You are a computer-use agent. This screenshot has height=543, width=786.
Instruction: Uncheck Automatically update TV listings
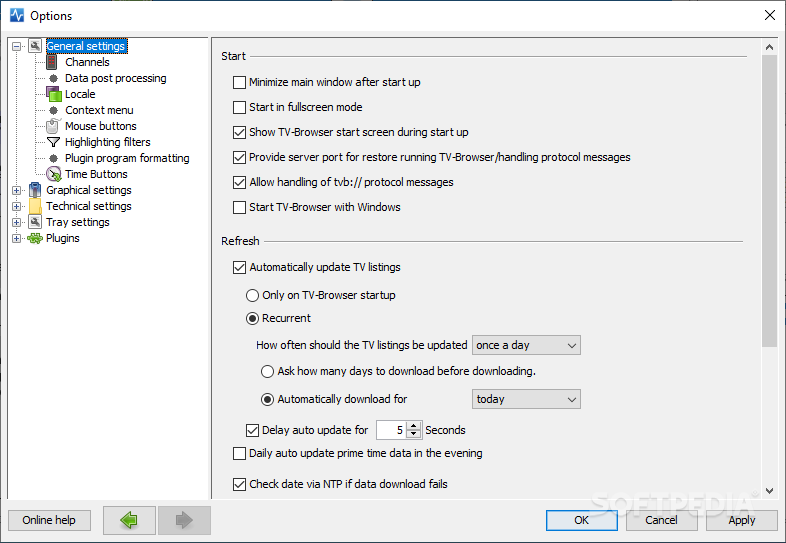pyautogui.click(x=239, y=267)
